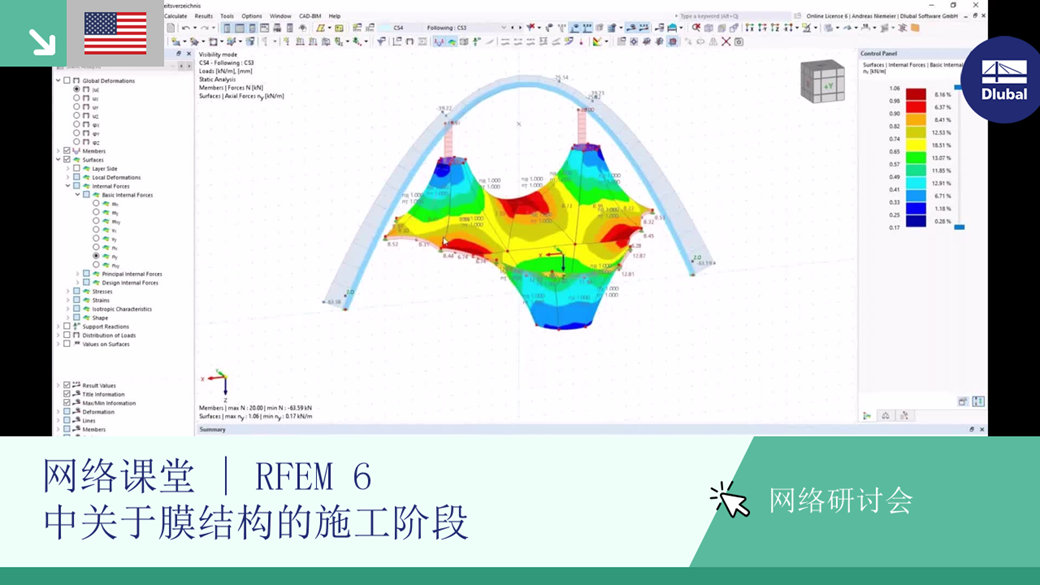Click the red X delete icon on the toolbar
Image resolution: width=1040 pixels, height=585 pixels.
726,41
